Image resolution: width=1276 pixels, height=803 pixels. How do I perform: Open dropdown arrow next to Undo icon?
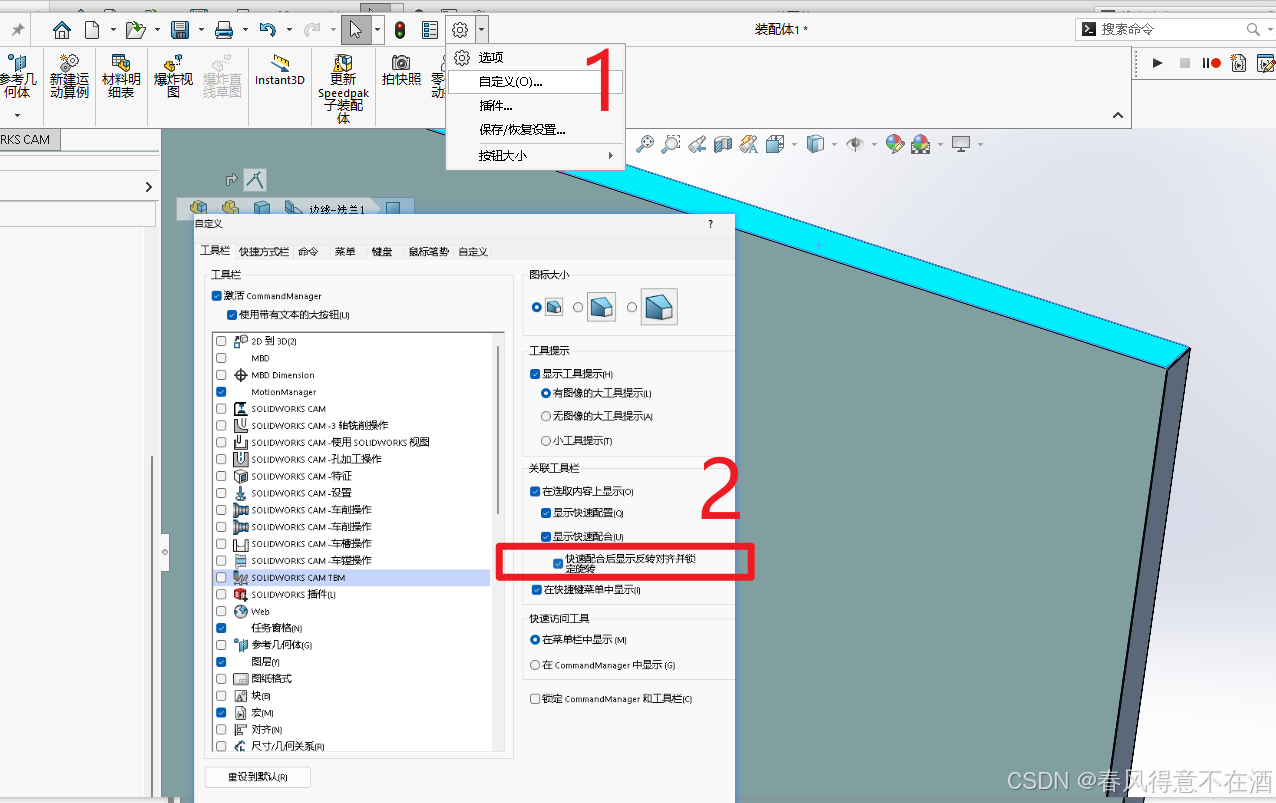point(289,30)
